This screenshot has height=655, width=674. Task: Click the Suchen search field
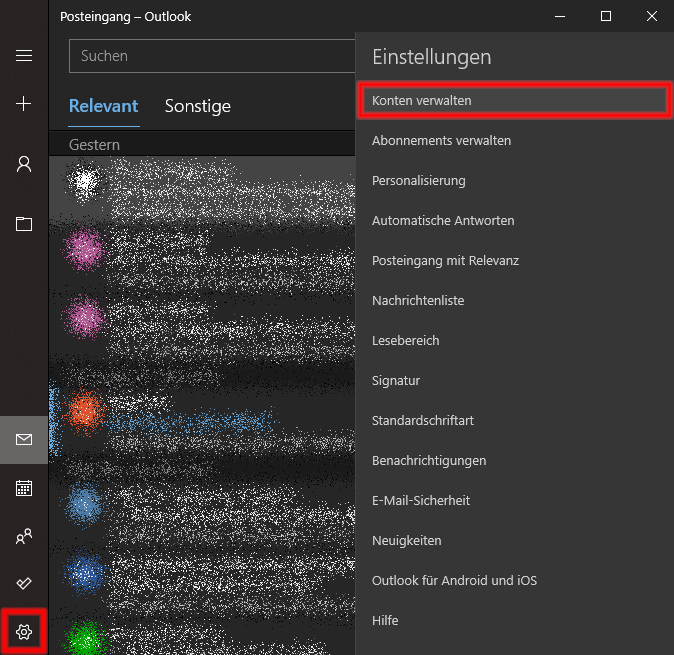pyautogui.click(x=212, y=56)
